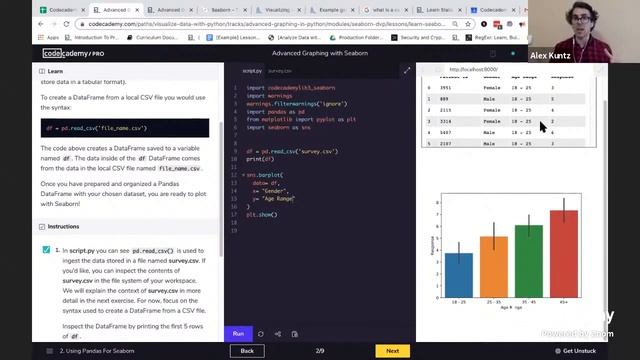Click the browser back arrow
640x360 pixels.
tap(41, 24)
